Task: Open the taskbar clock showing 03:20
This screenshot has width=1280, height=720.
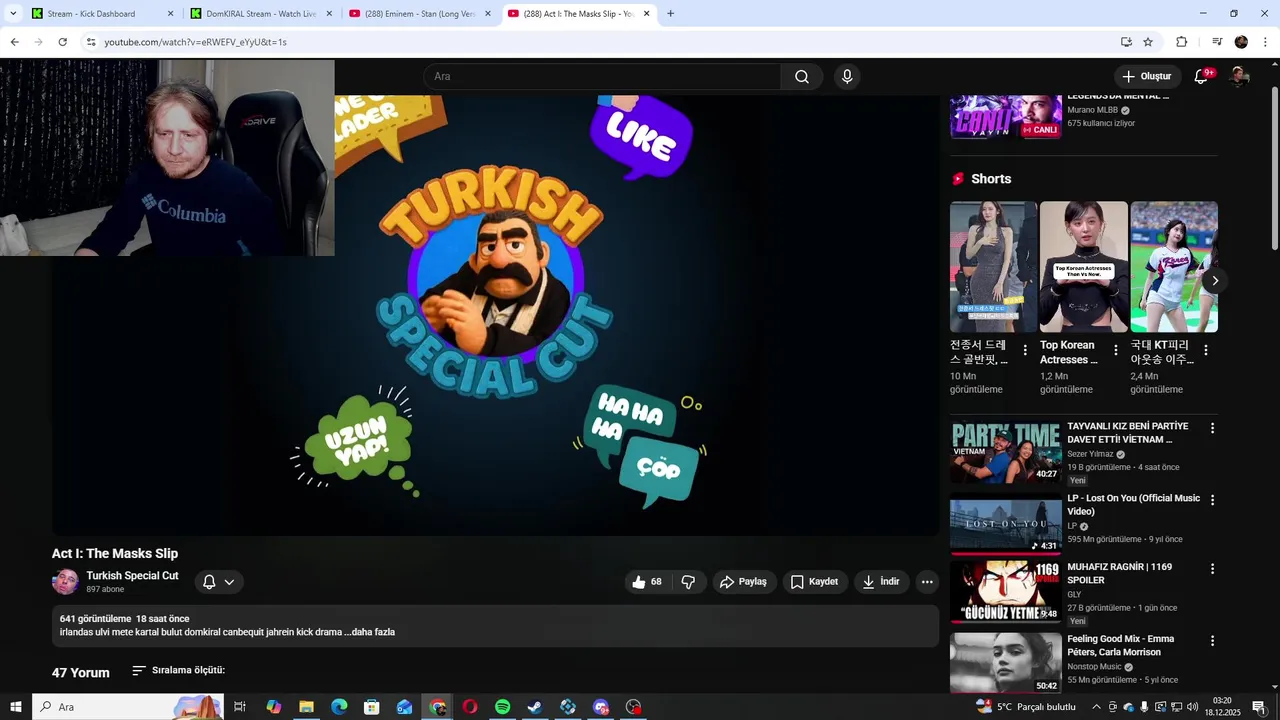Action: [x=1222, y=707]
